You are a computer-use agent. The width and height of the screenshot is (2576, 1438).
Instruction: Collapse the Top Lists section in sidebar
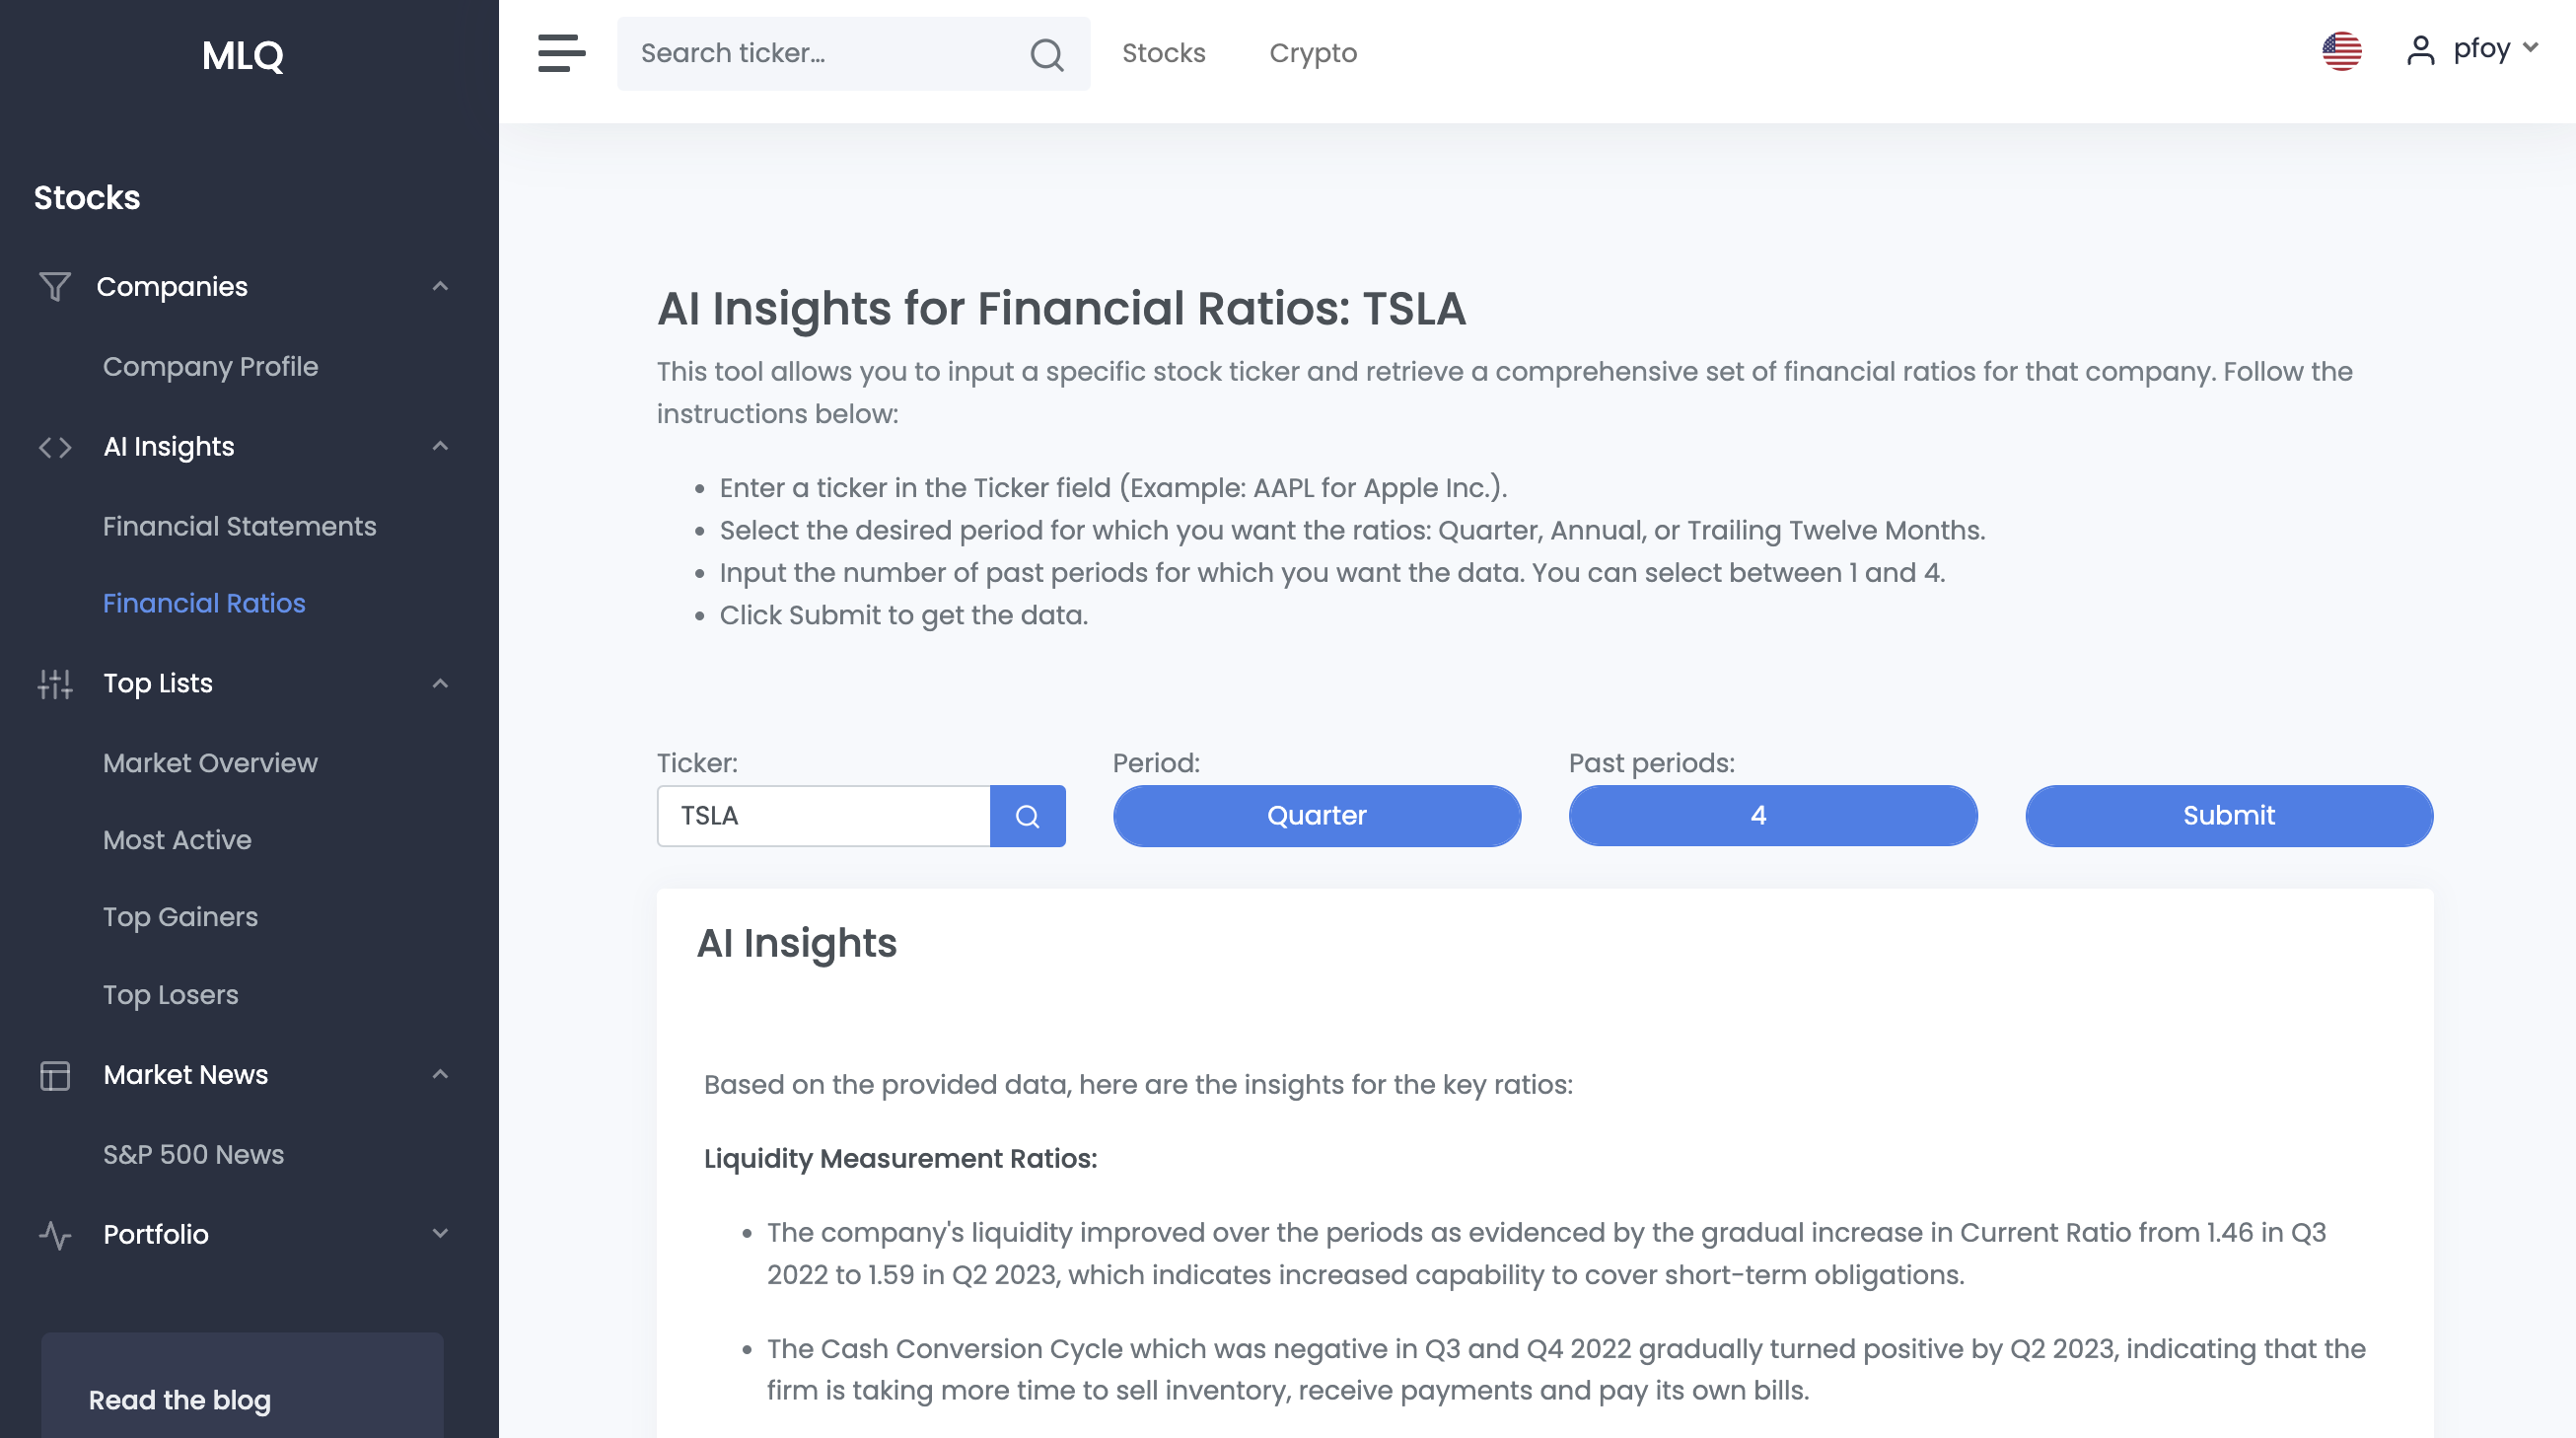click(x=439, y=681)
